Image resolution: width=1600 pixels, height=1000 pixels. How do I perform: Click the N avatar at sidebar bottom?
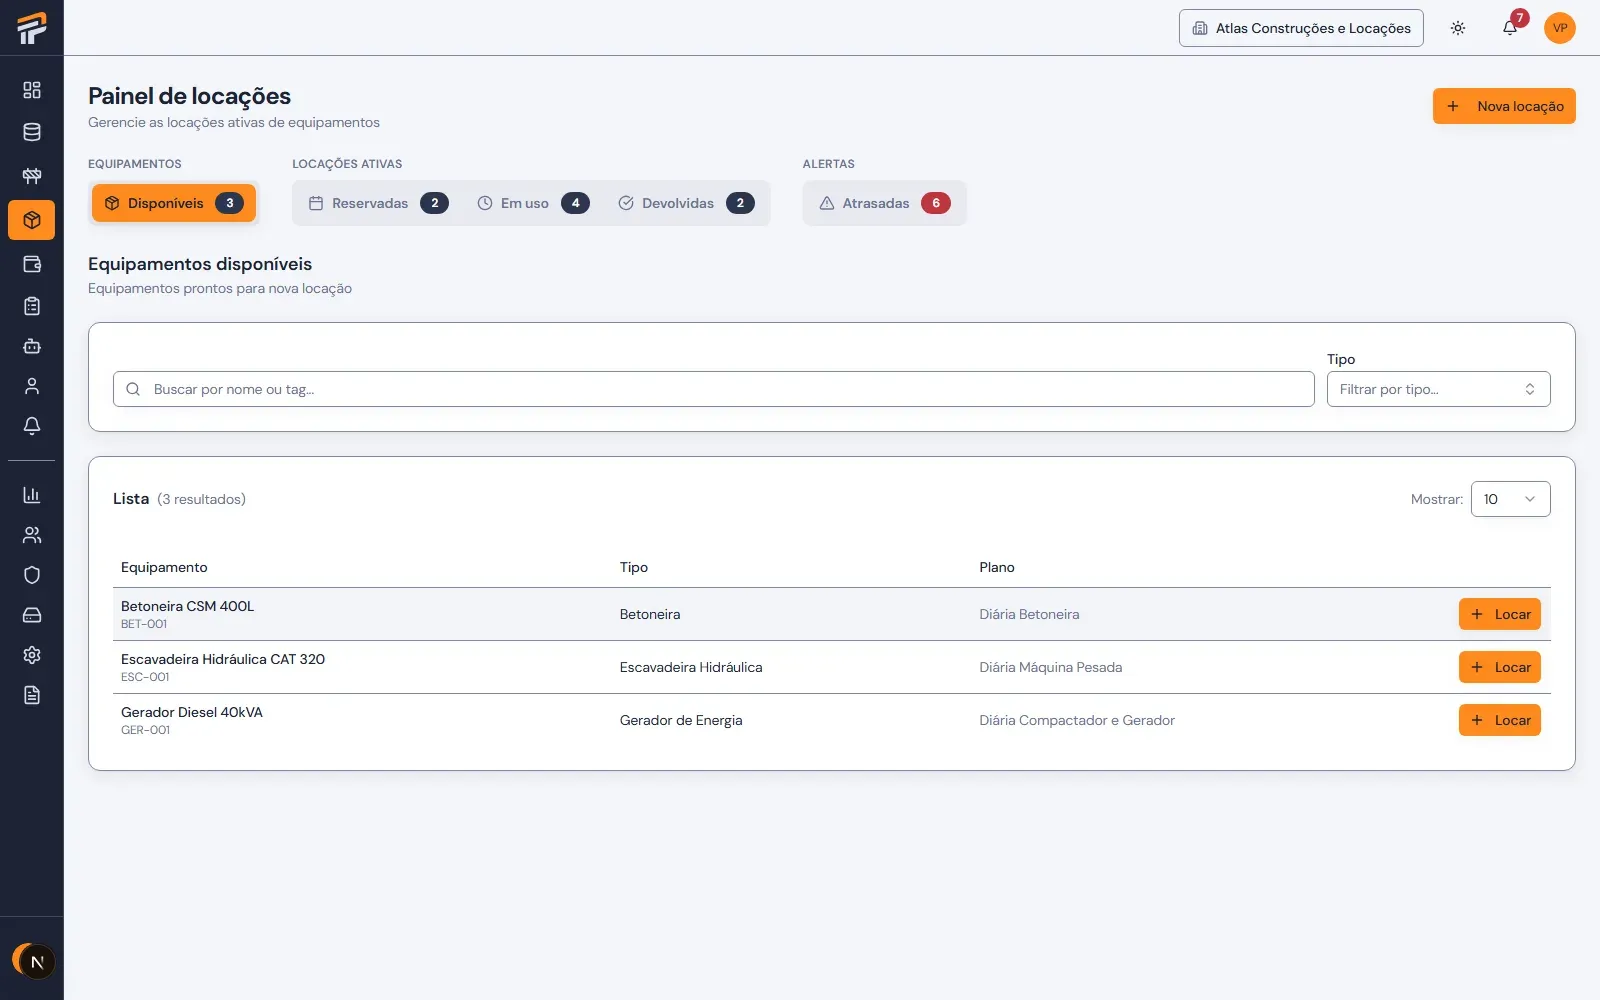coord(36,962)
